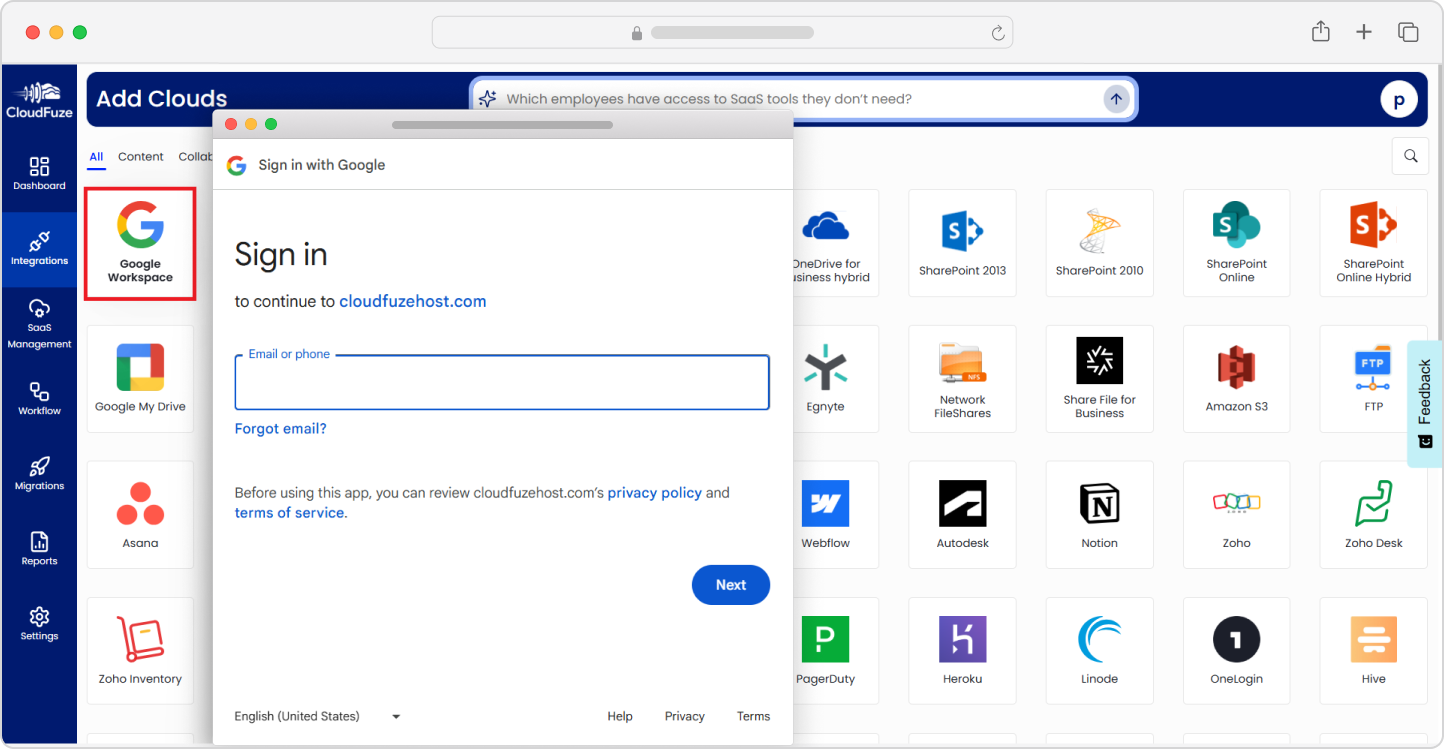The width and height of the screenshot is (1444, 749).
Task: Click Terms in sign-in footer
Action: [x=754, y=716]
